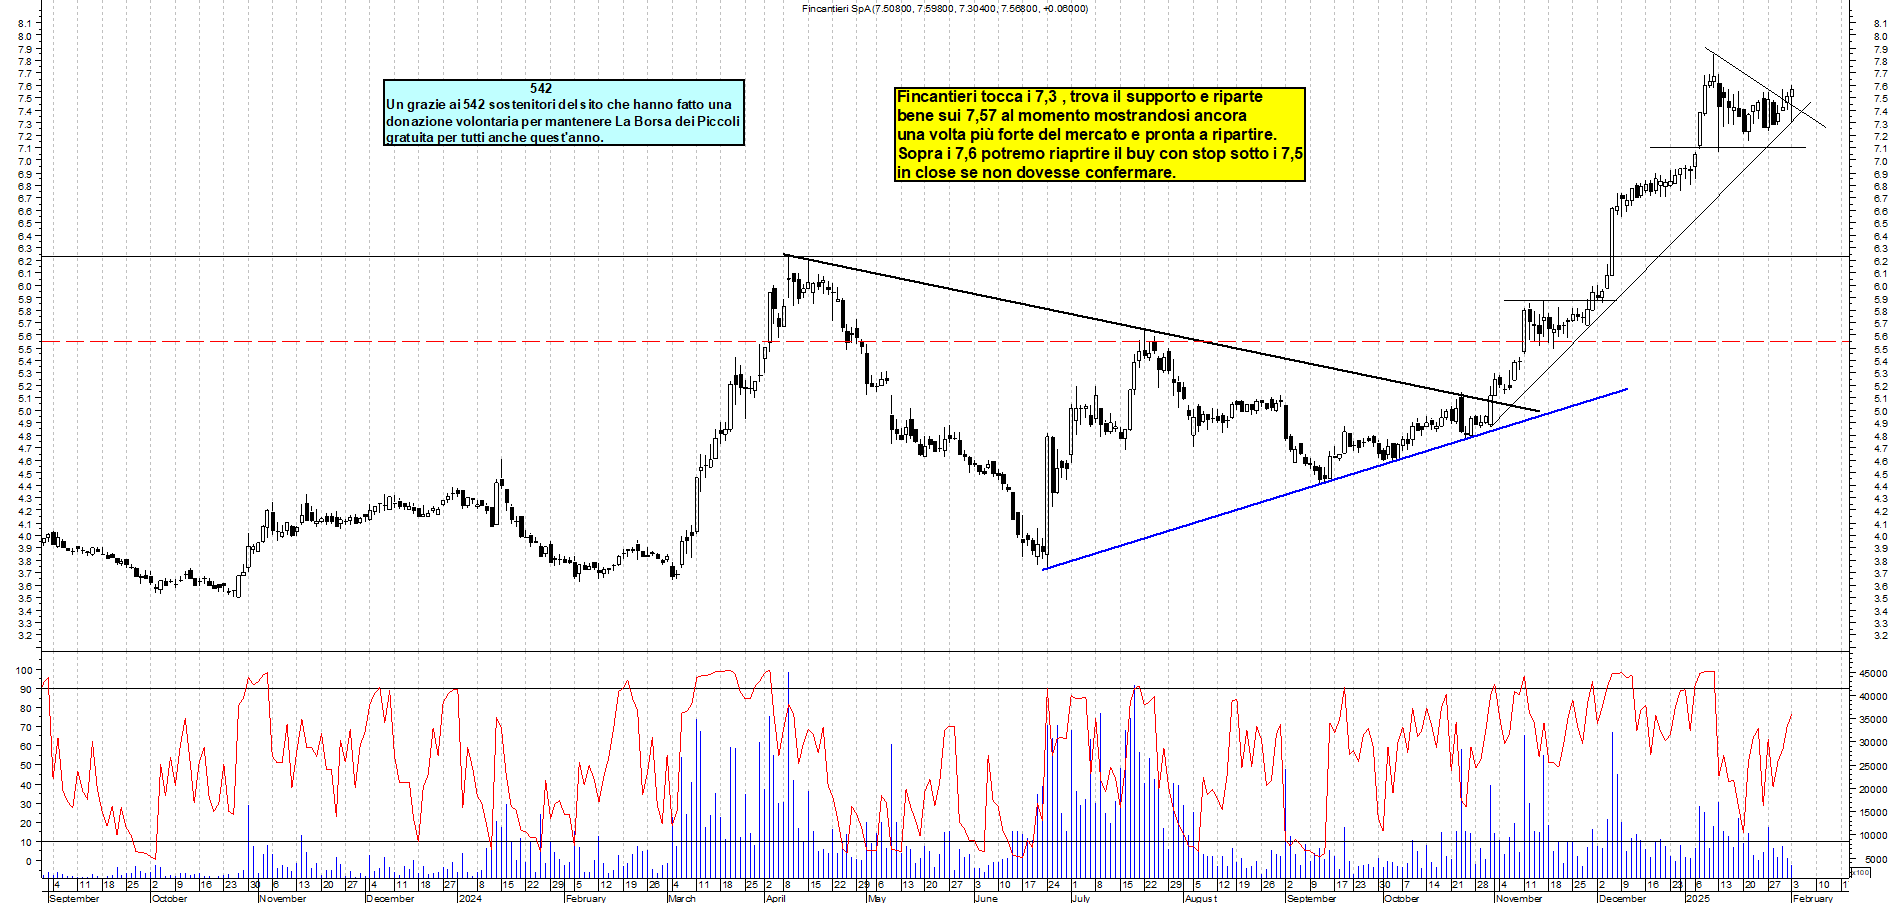Click the Fincantieri SpA chart title
The width and height of the screenshot is (1890, 903).
point(945,8)
